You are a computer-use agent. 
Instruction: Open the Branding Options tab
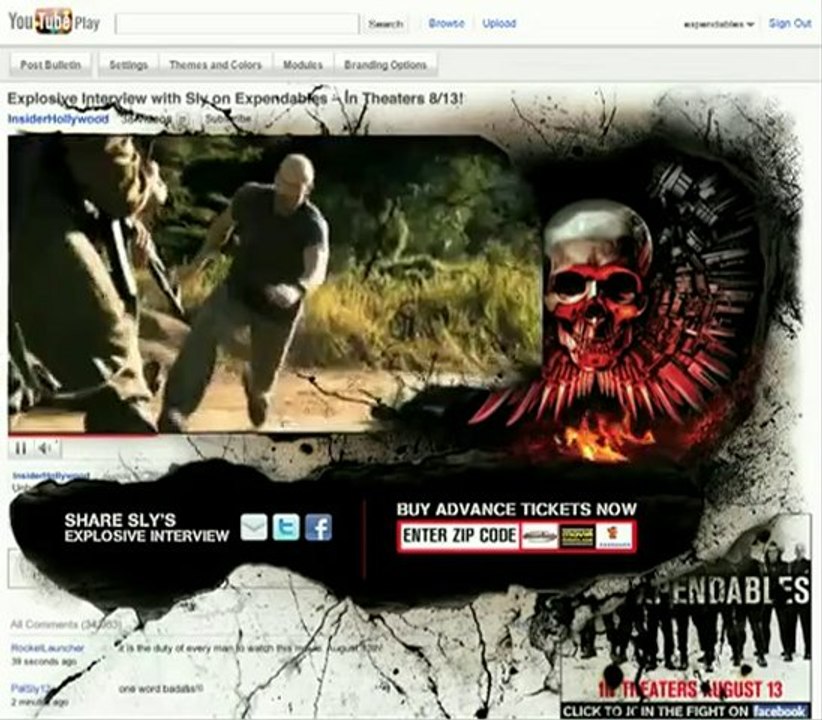385,65
